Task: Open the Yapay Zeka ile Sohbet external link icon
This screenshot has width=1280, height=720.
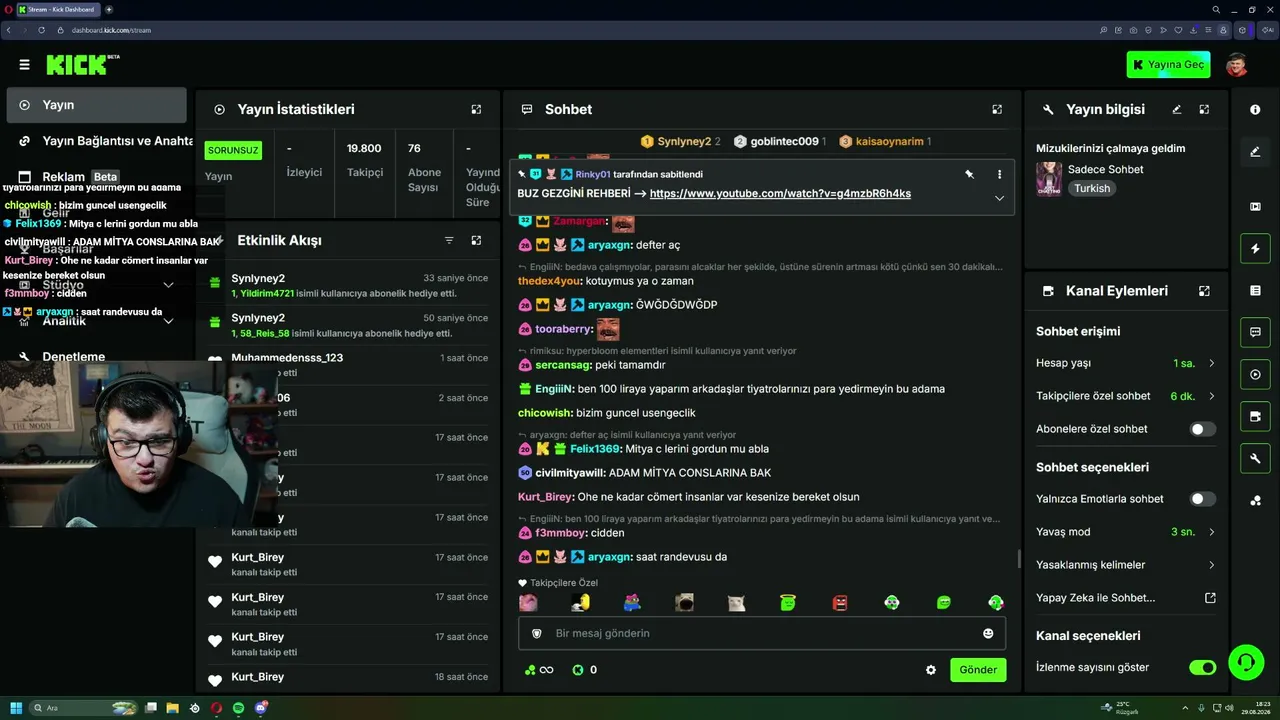Action: tap(1210, 598)
